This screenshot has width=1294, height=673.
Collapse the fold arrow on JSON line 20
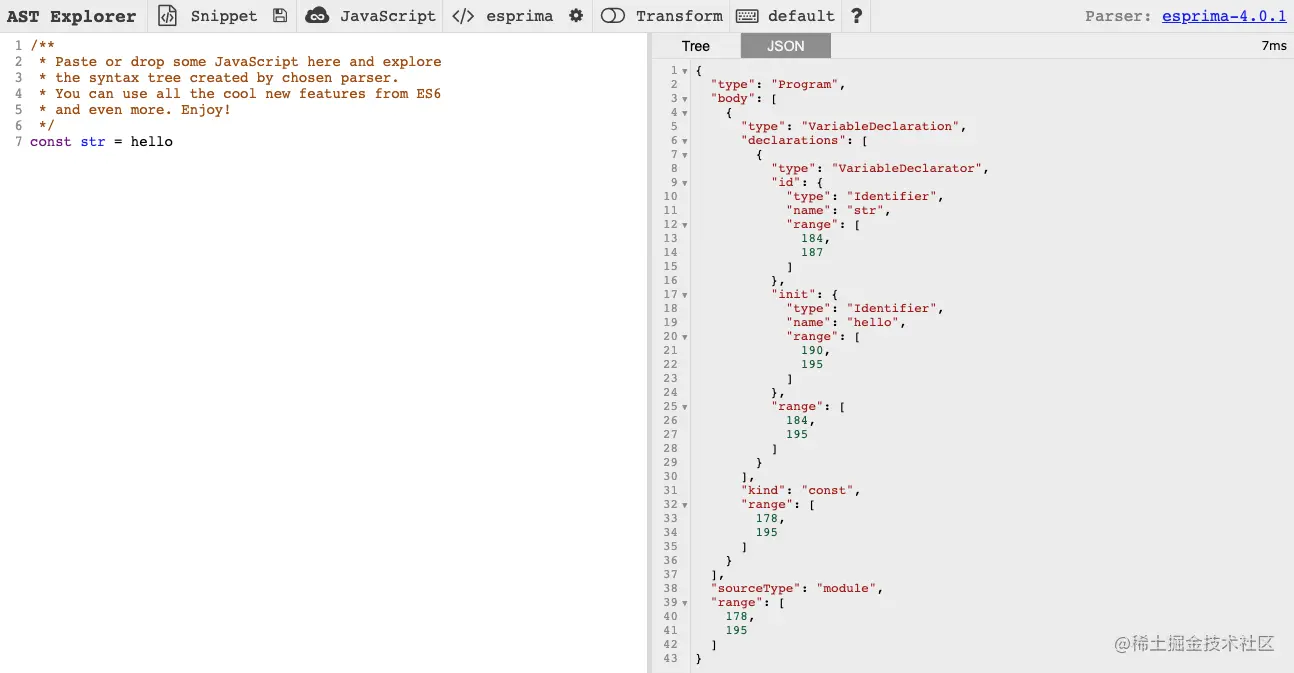click(x=684, y=337)
